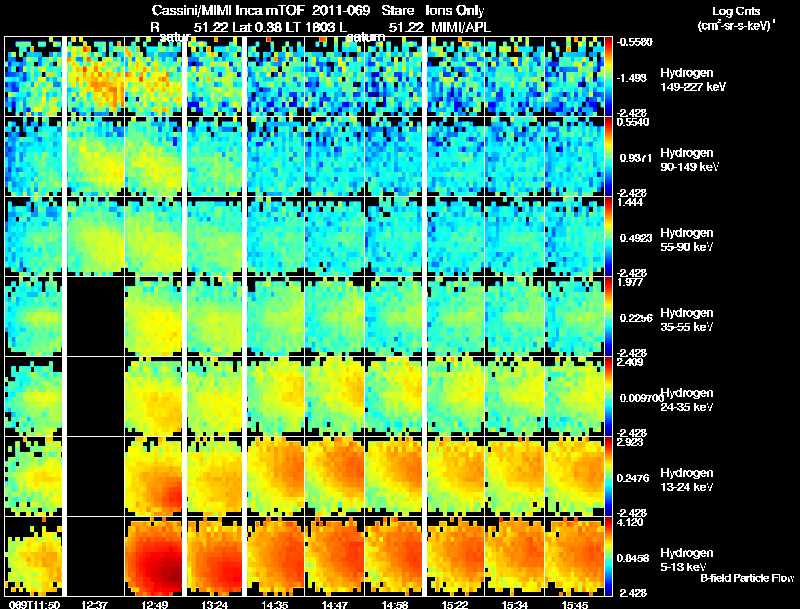Image resolution: width=800 pixels, height=609 pixels.
Task: Click the -1.493 color scale midpoint
Action: 632,78
